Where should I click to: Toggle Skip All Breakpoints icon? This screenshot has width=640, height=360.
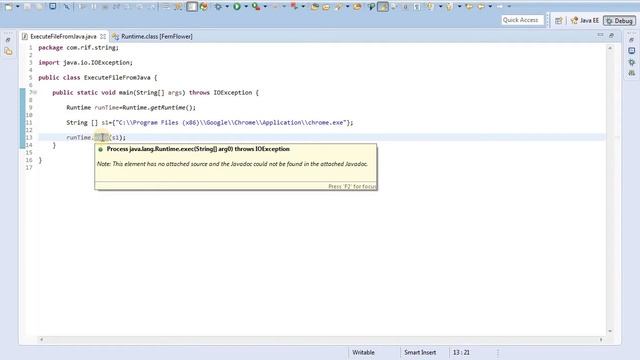click(67, 7)
